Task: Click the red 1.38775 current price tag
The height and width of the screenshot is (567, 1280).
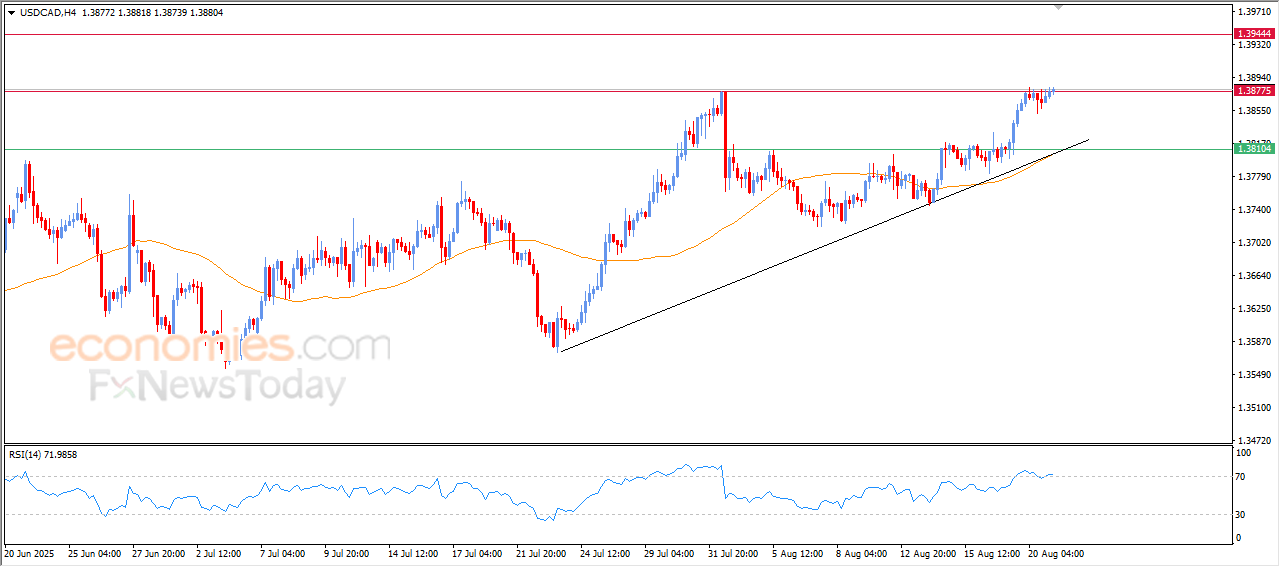Action: 1254,90
